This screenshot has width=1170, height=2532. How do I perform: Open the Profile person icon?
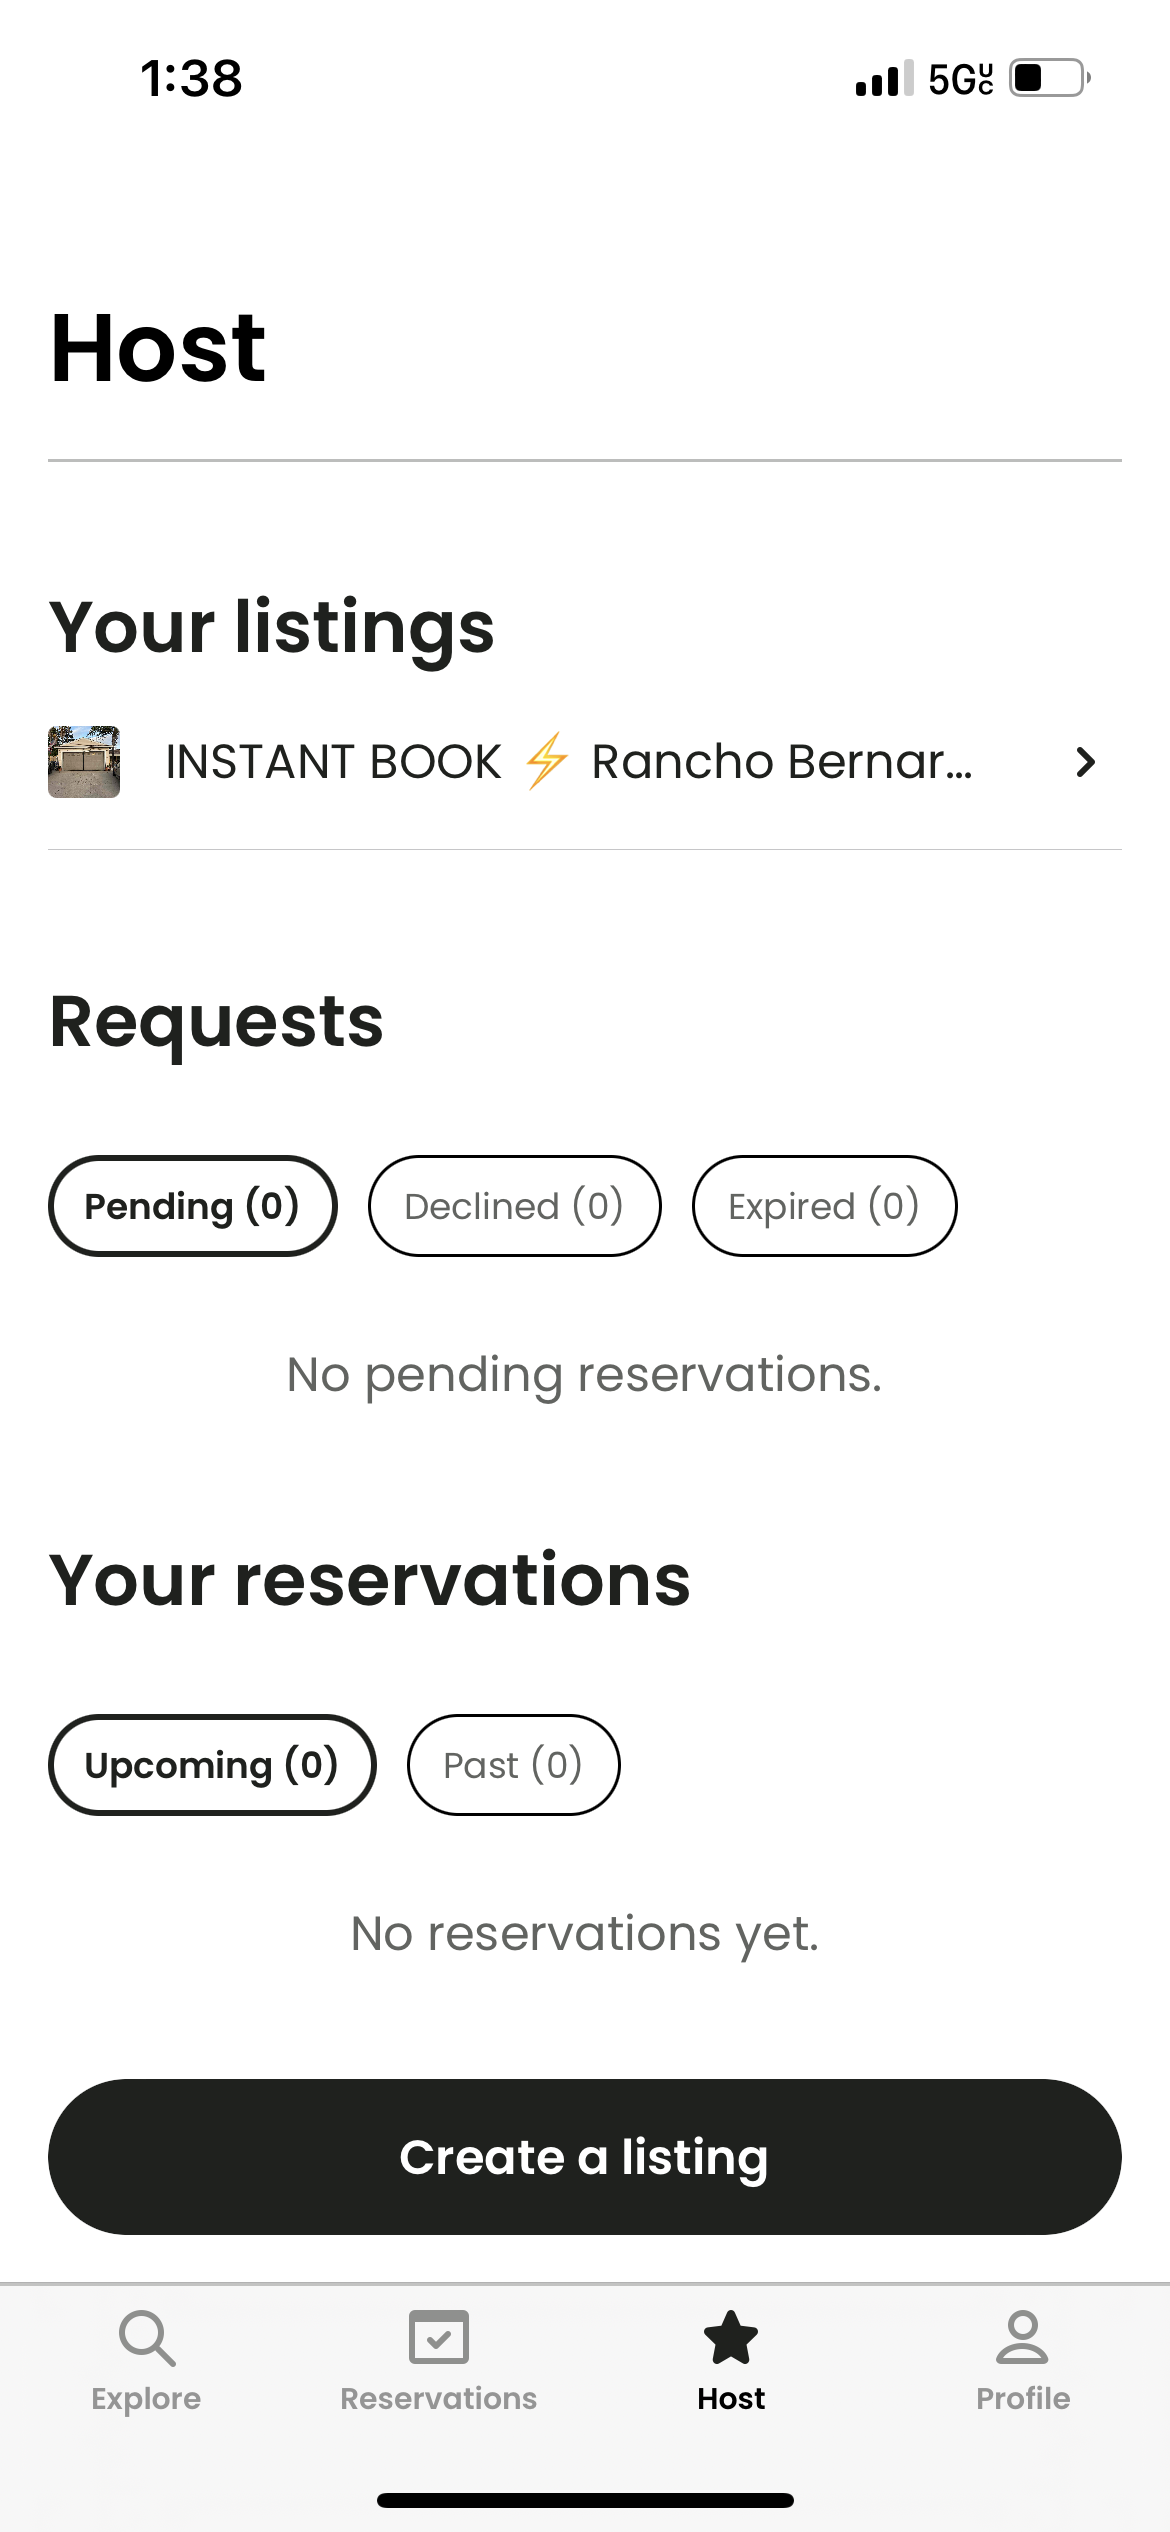click(x=1022, y=2337)
